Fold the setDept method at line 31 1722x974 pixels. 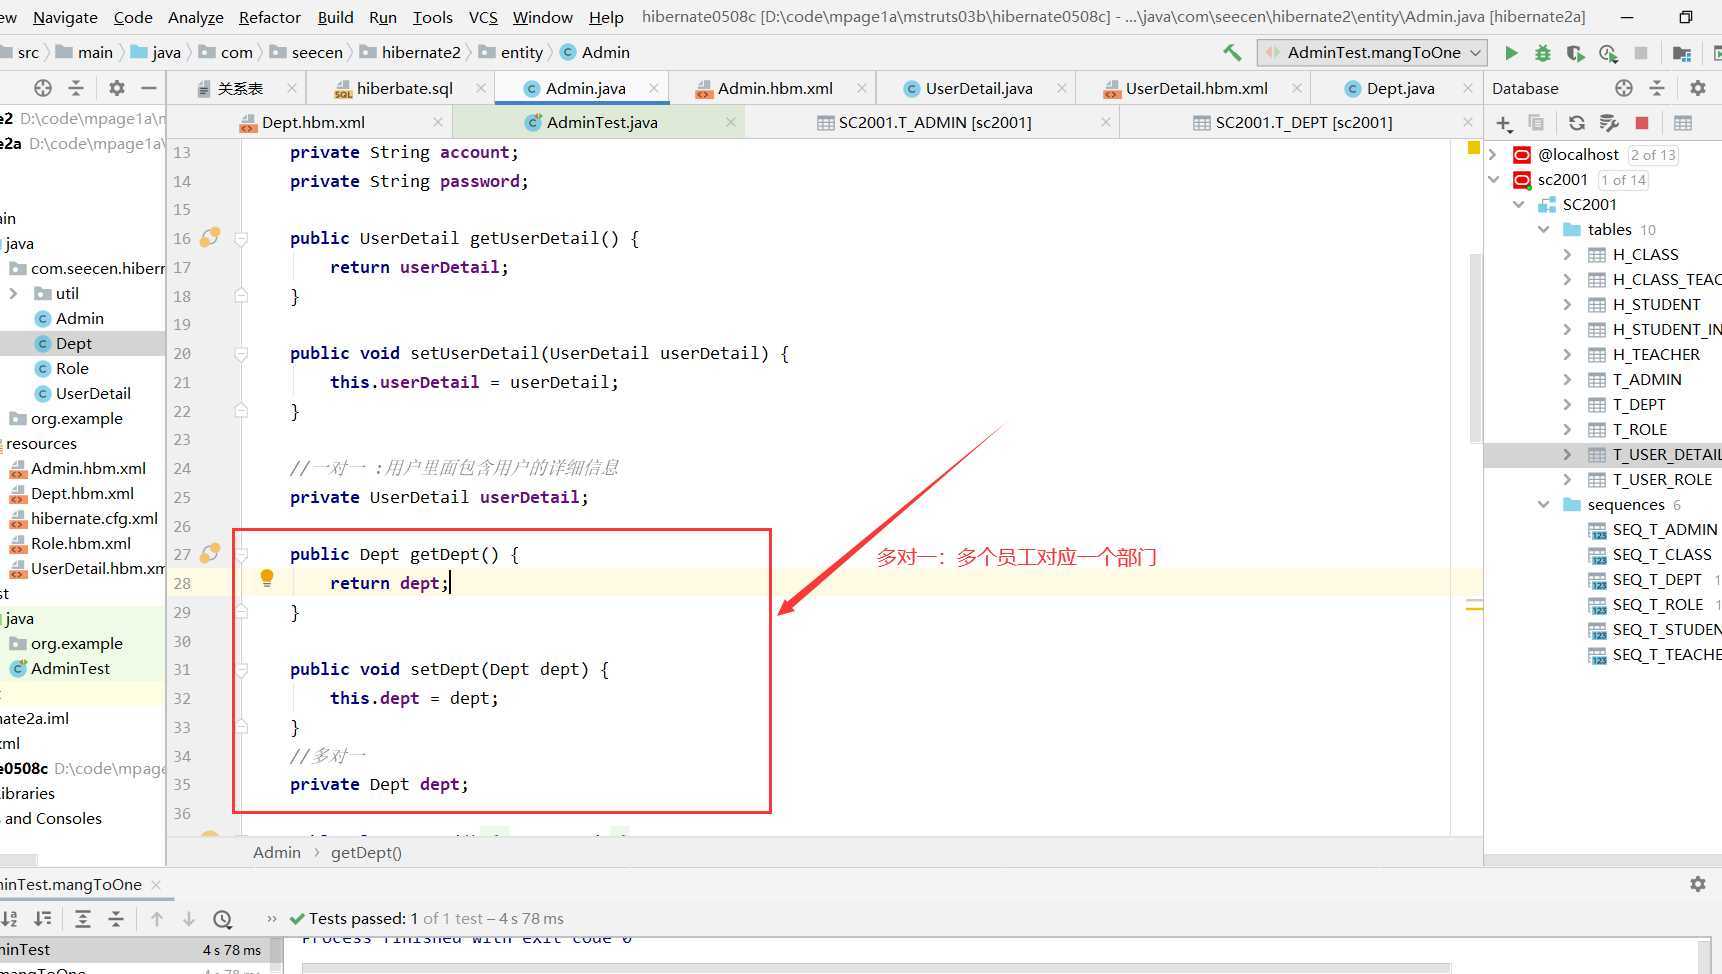point(241,669)
